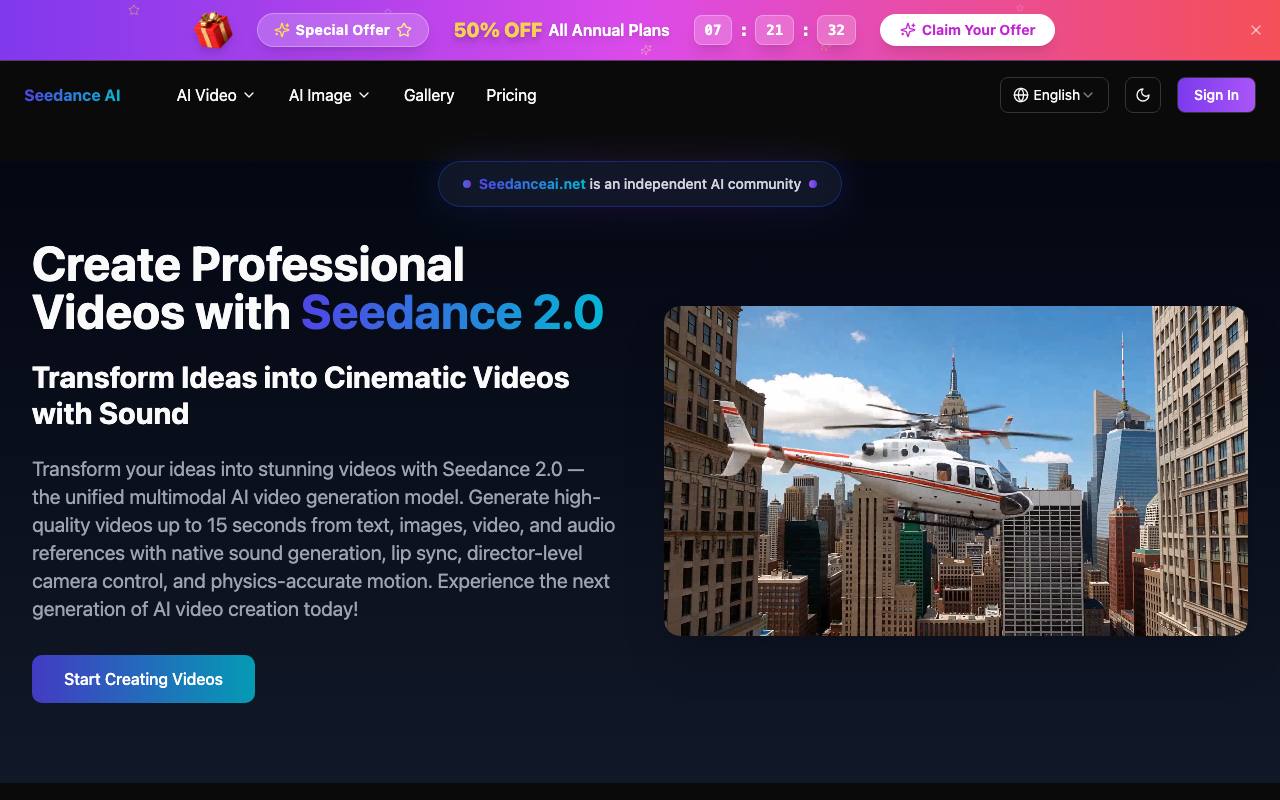The image size is (1280, 800).
Task: Click the red gift box icon
Action: tap(213, 30)
